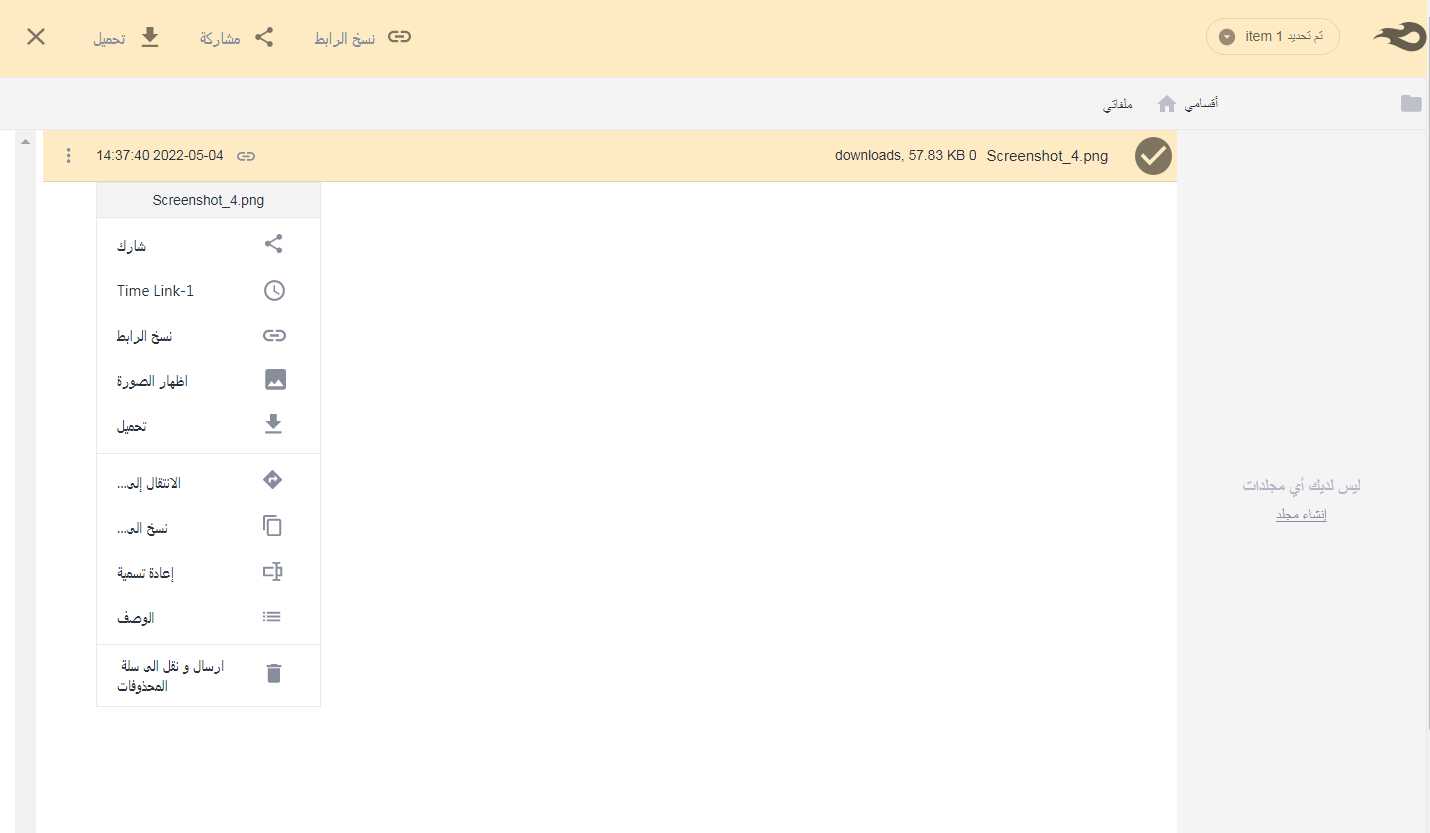Image resolution: width=1430 pixels, height=833 pixels.
Task: Click the image preview icon in menu
Action: pyautogui.click(x=275, y=380)
